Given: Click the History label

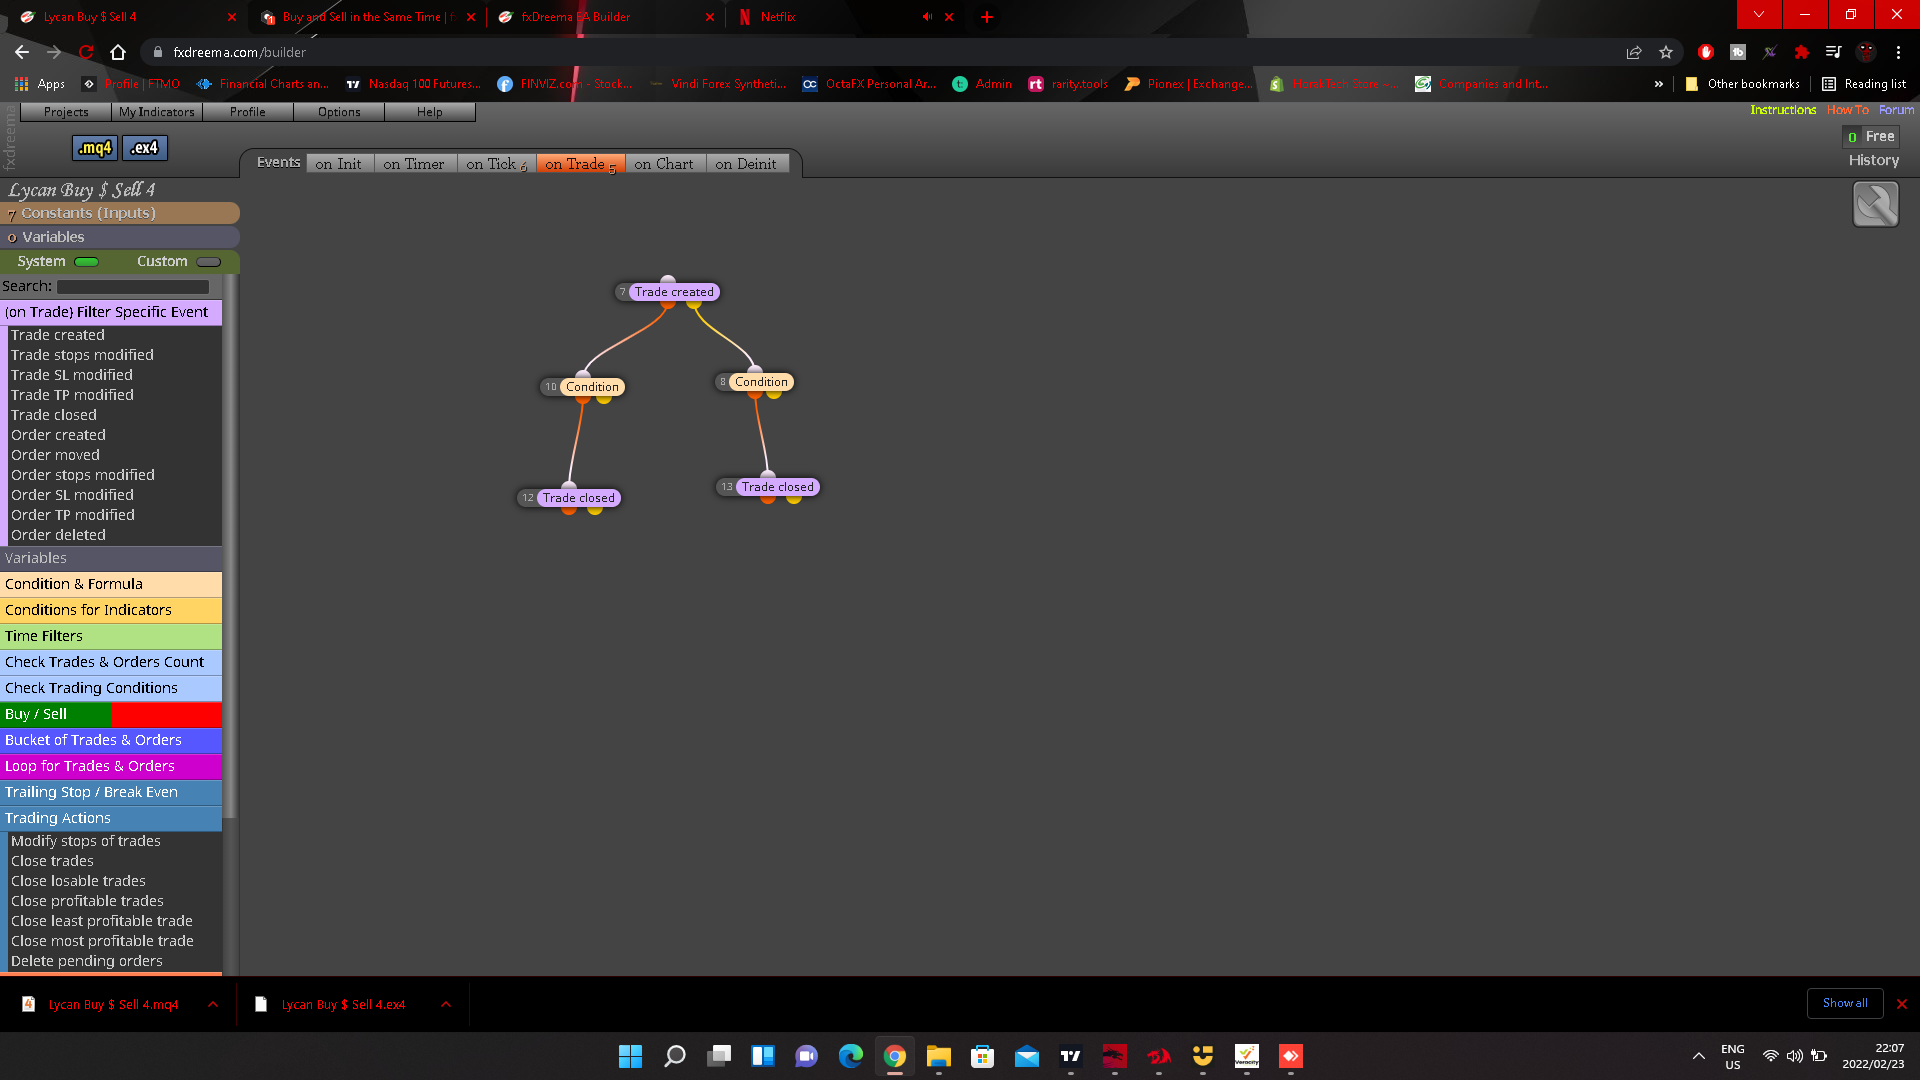Looking at the screenshot, I should (x=1873, y=160).
